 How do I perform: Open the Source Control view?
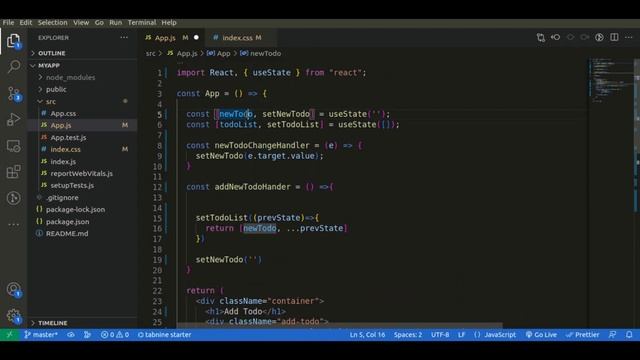pyautogui.click(x=14, y=94)
